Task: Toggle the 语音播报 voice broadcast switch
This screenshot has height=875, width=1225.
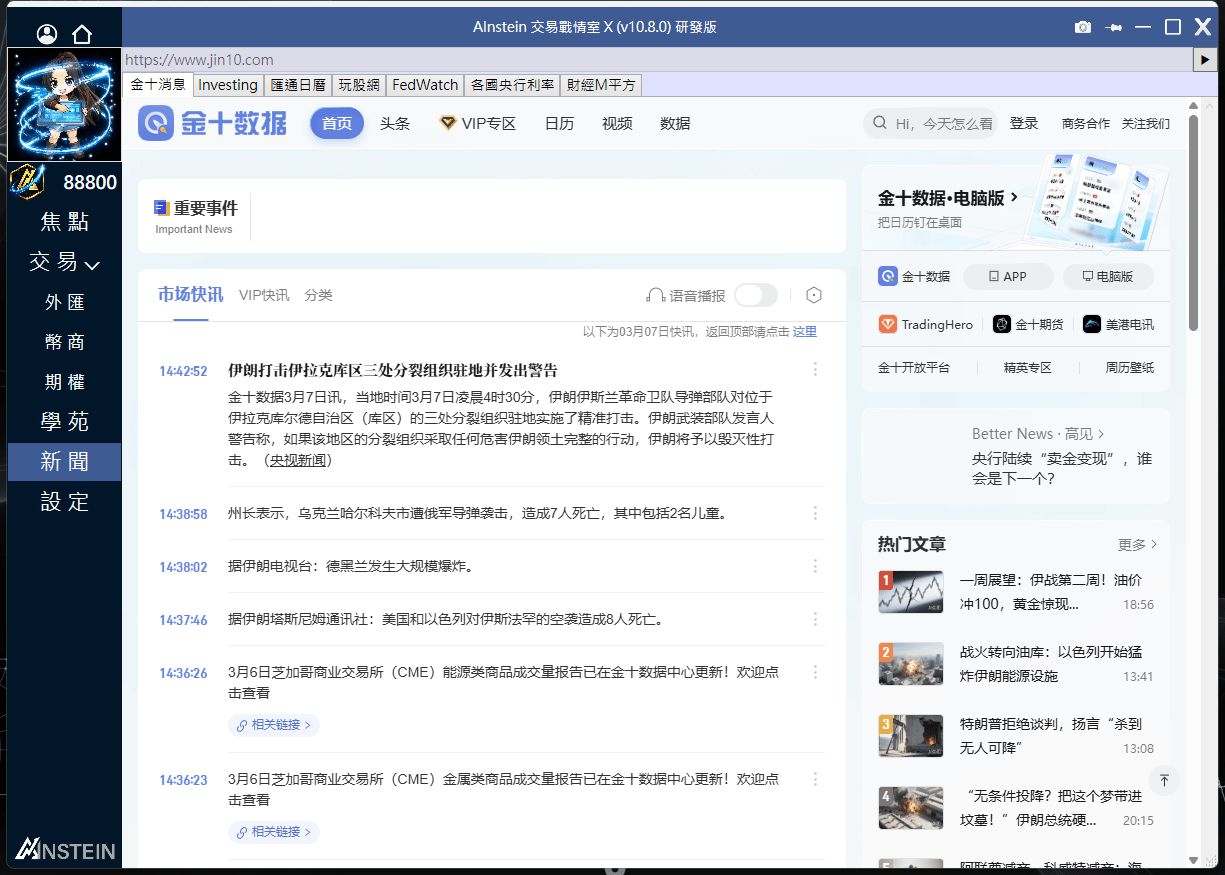Action: pyautogui.click(x=755, y=295)
